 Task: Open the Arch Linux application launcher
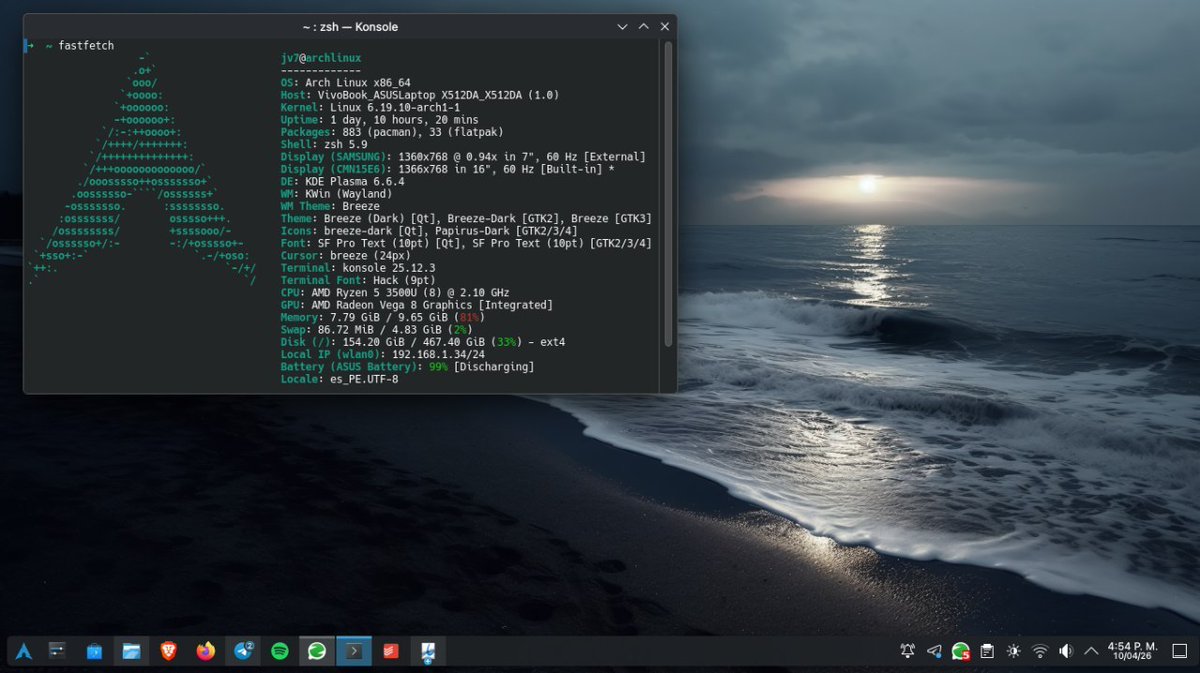[x=24, y=651]
